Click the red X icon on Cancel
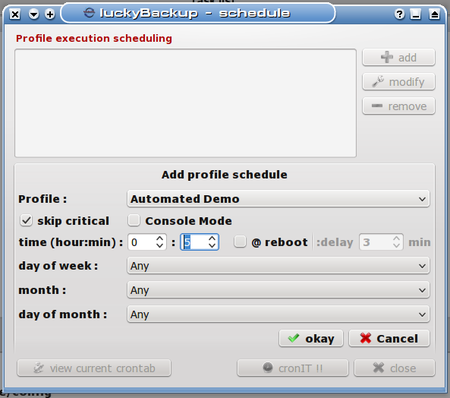The width and height of the screenshot is (450, 398). point(366,338)
